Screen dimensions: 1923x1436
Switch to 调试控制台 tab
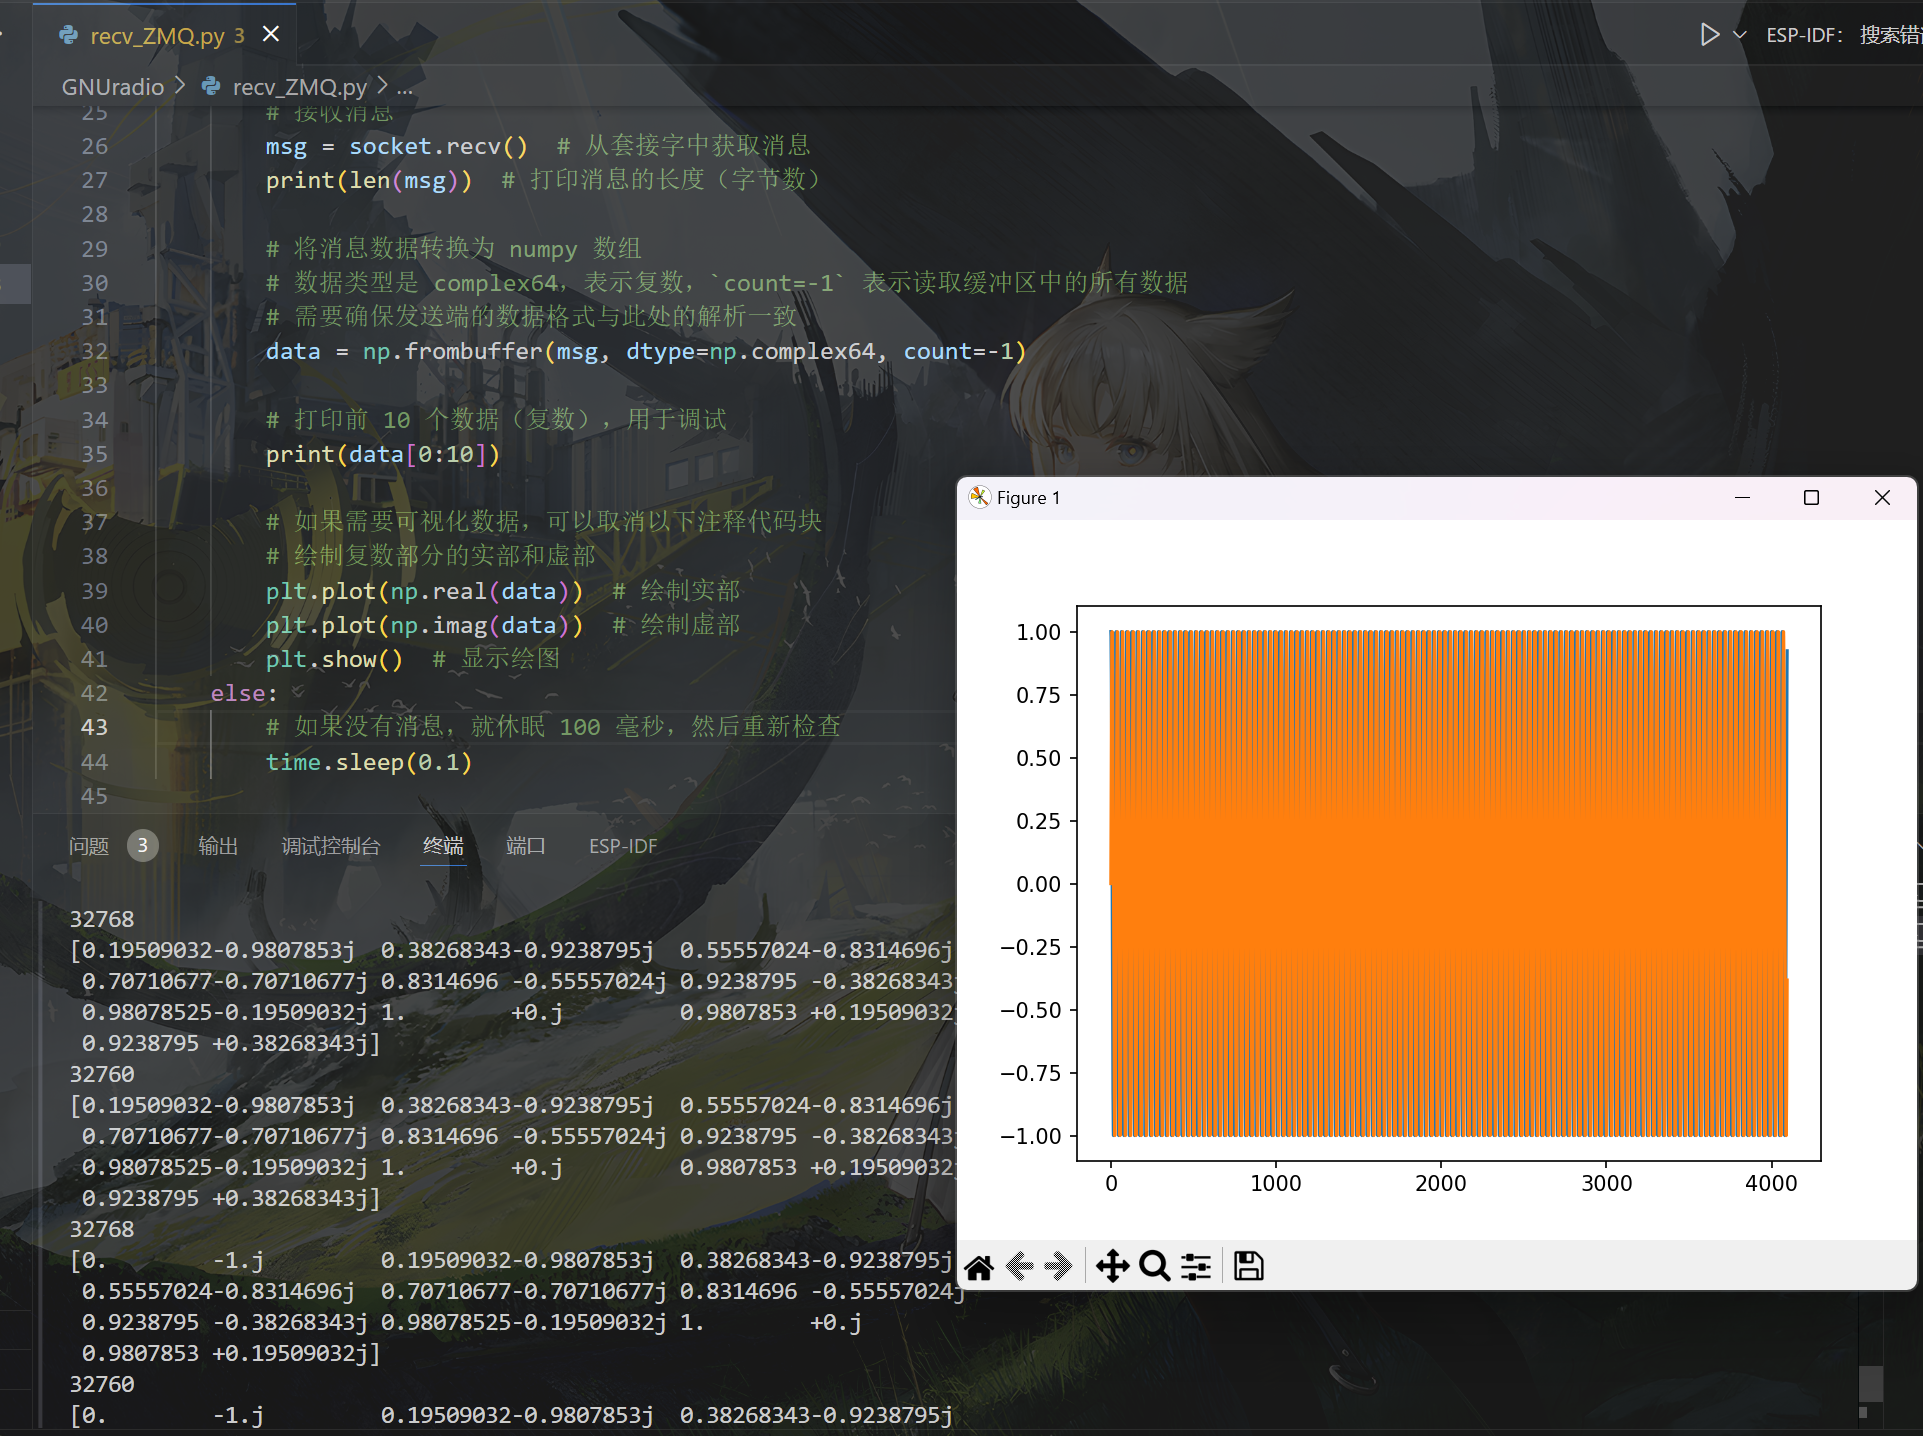coord(331,846)
